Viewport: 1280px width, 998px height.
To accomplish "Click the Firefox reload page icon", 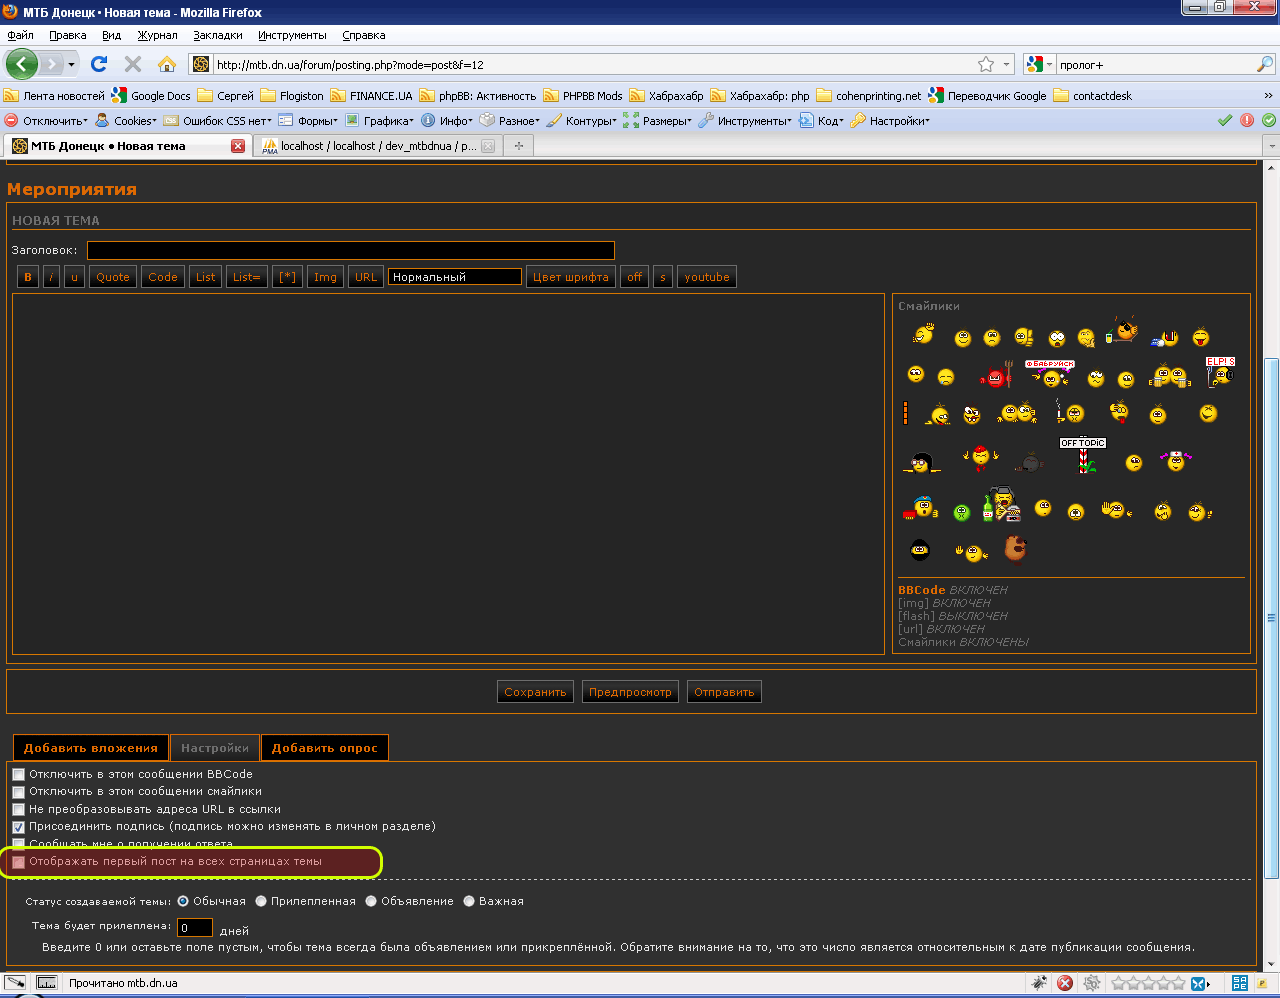I will [98, 64].
